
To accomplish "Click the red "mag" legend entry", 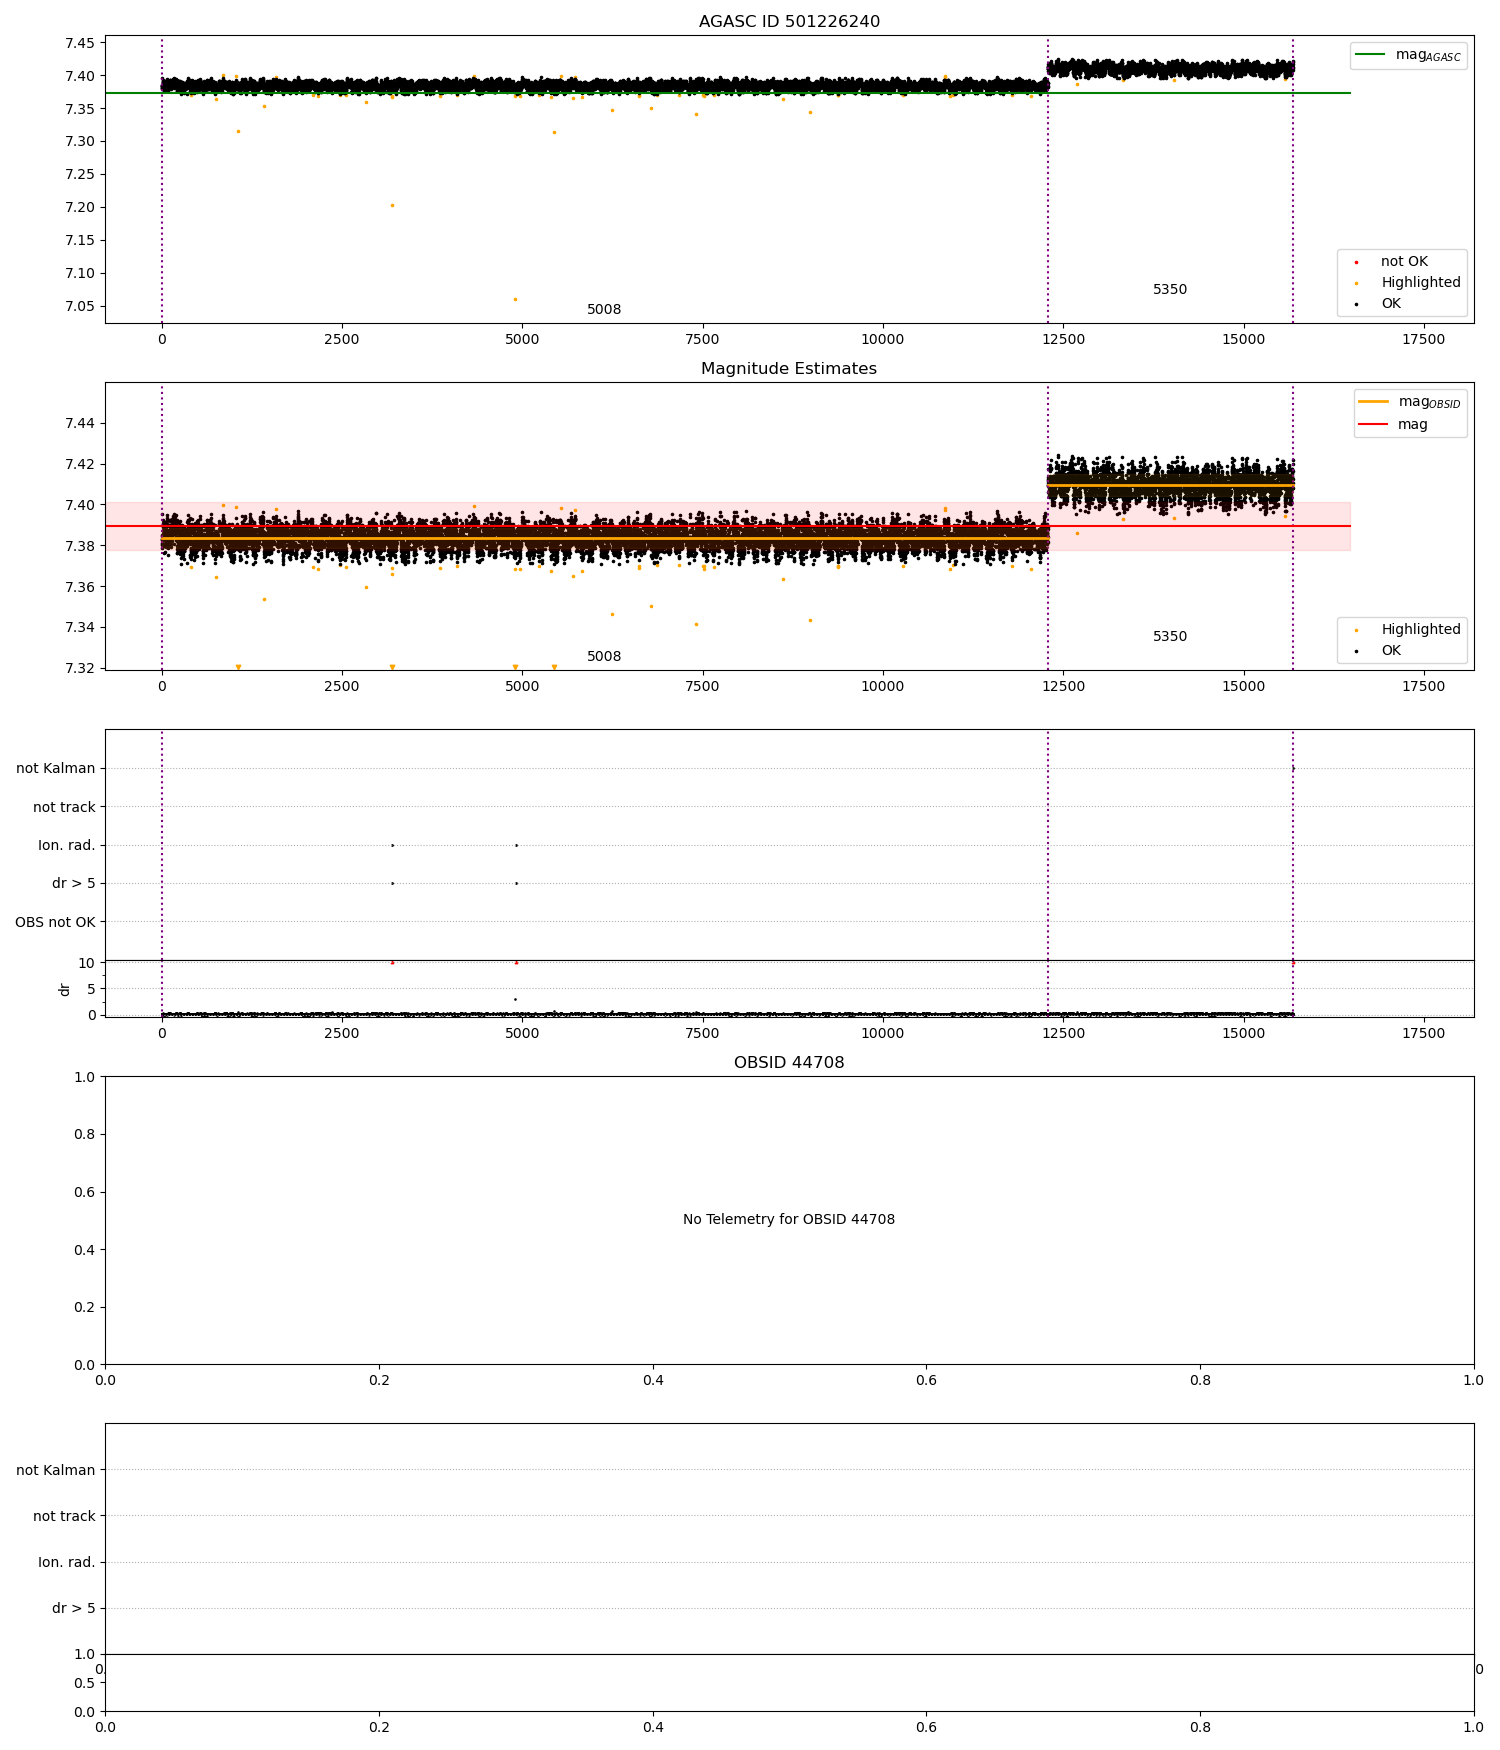I will tap(1393, 425).
